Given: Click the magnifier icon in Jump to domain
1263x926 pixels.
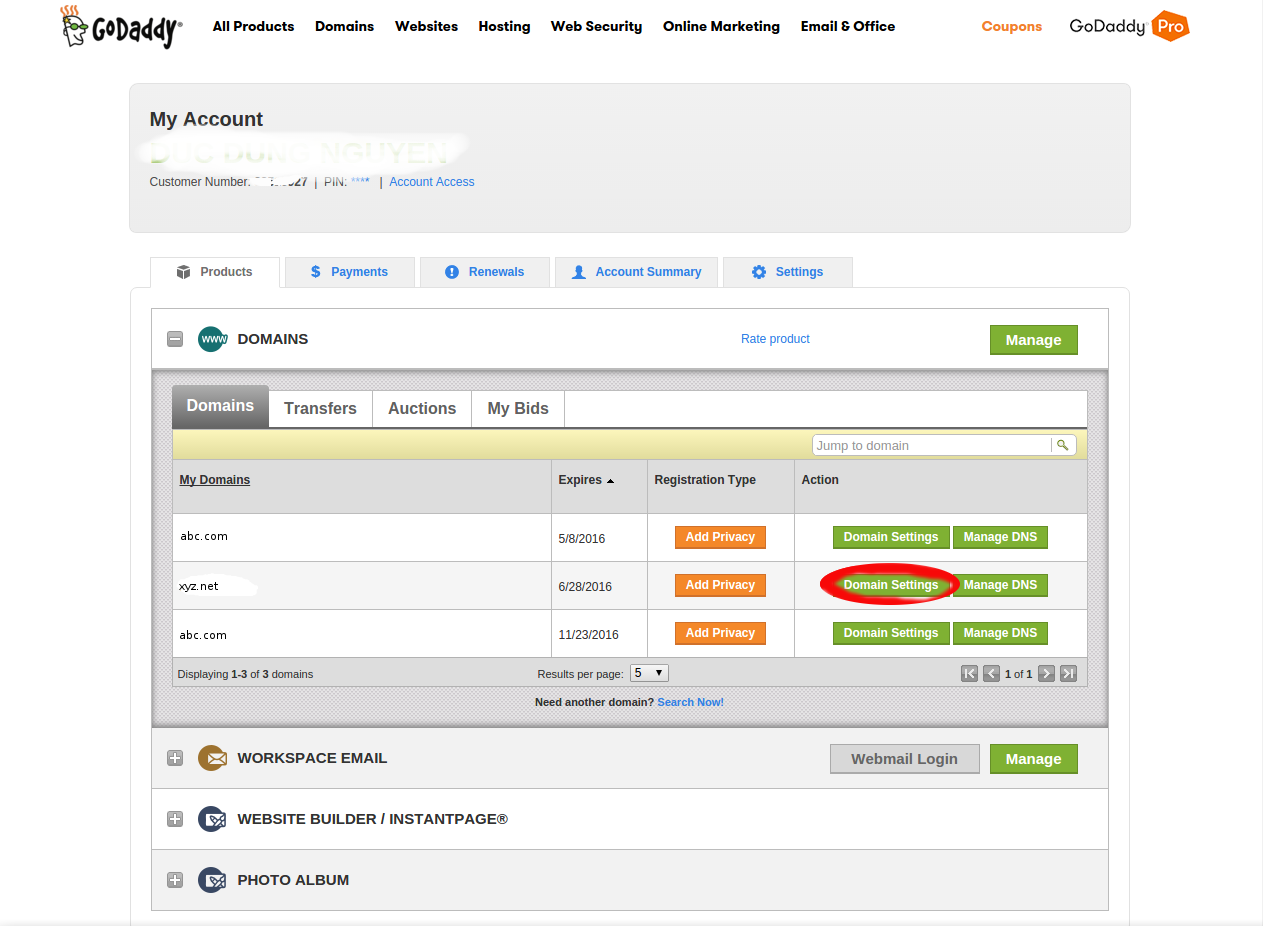Looking at the screenshot, I should 1064,445.
